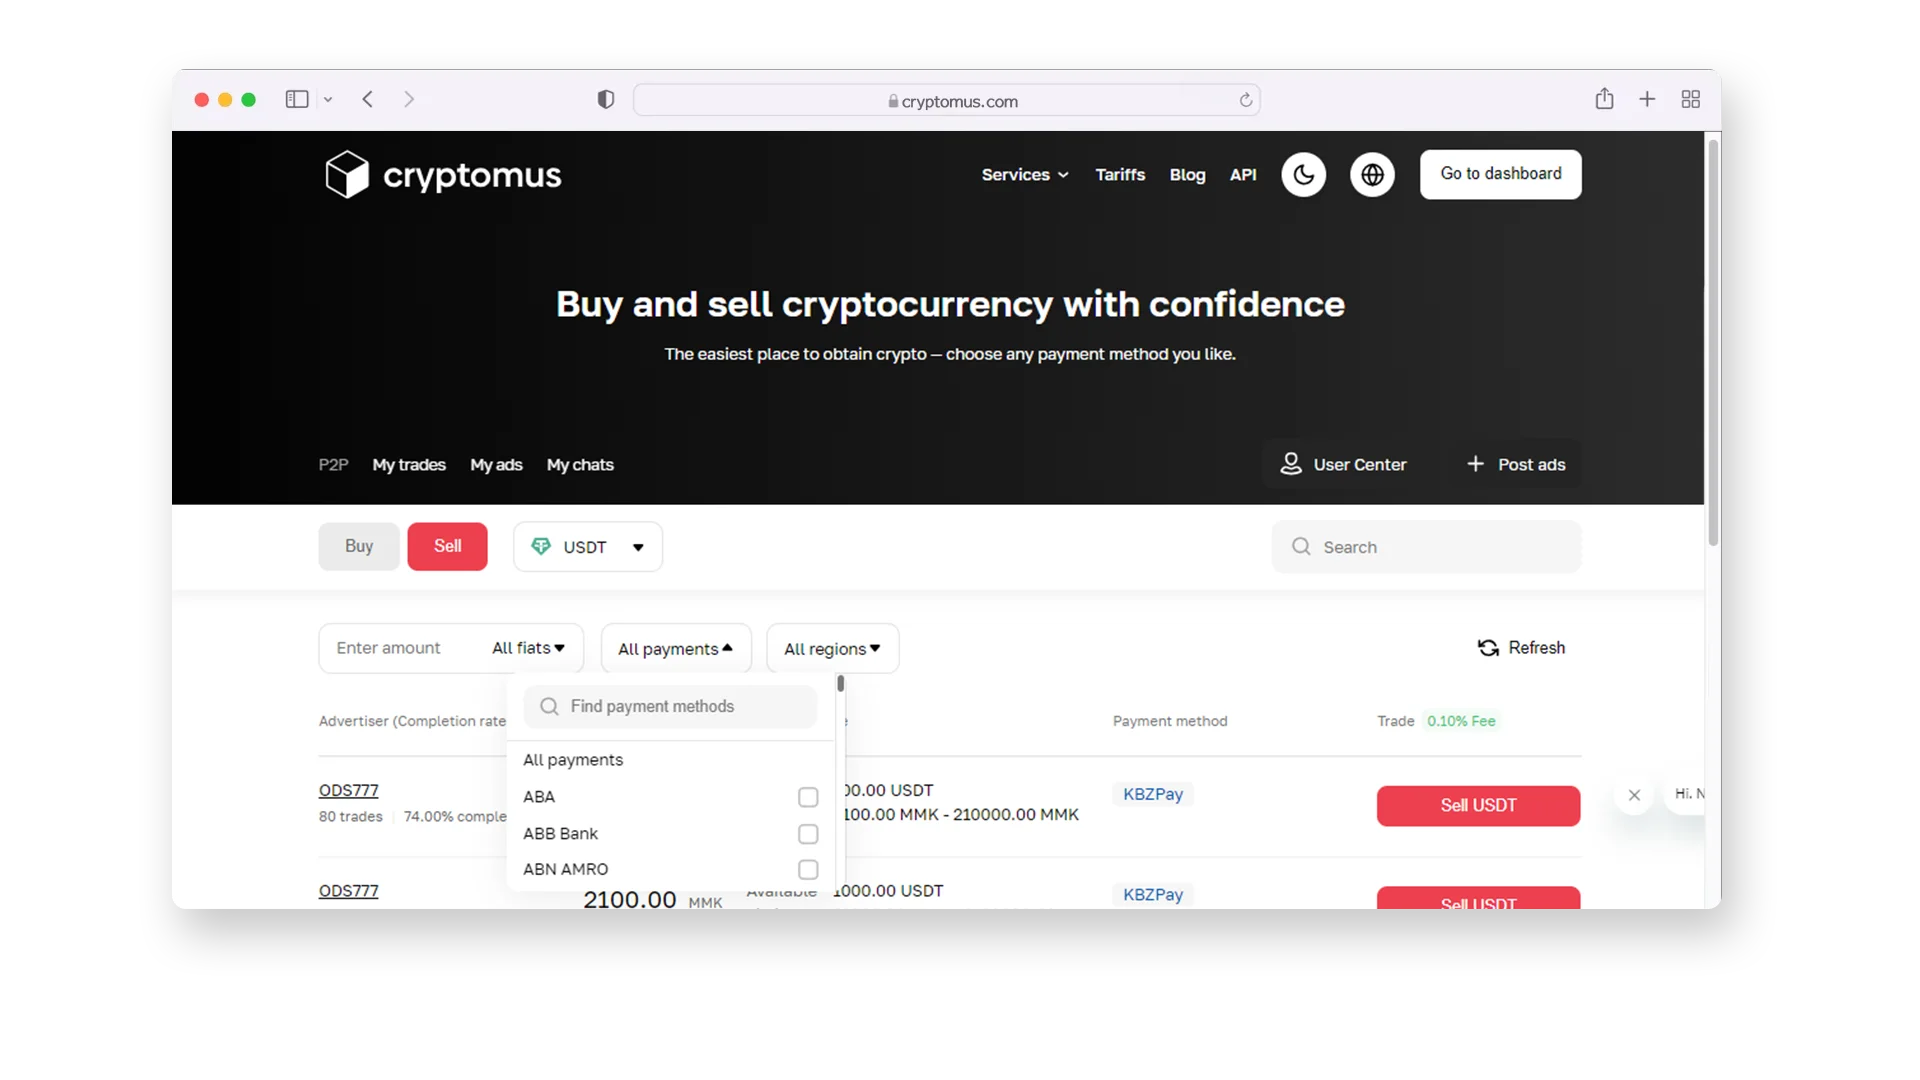This screenshot has width=1920, height=1080.
Task: Click Sell USDT button for QDS777
Action: coord(1477,804)
